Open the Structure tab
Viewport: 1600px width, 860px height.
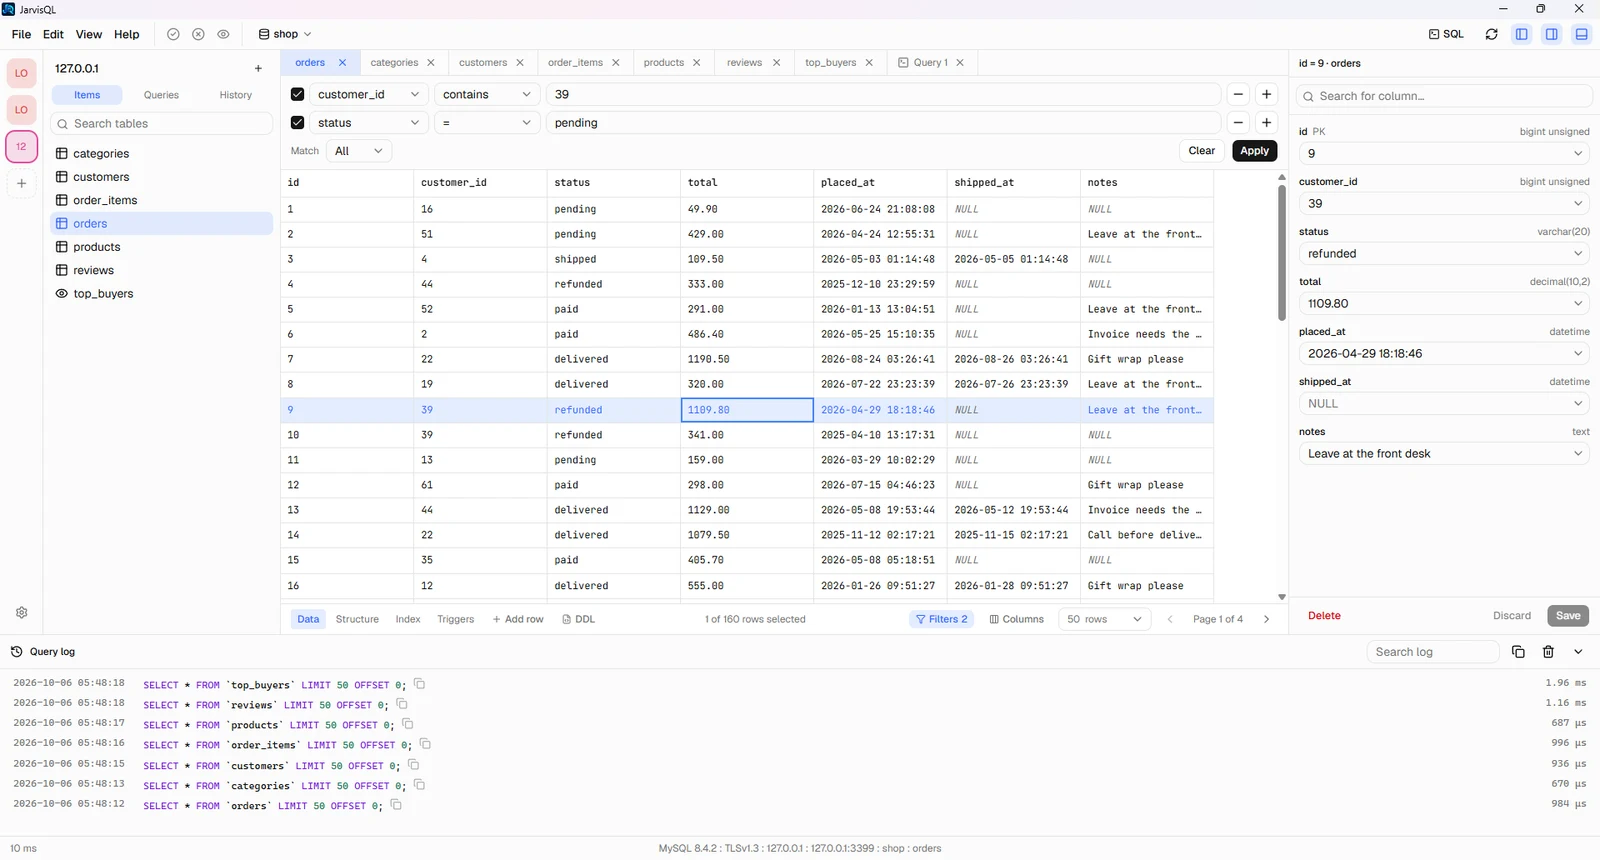click(x=357, y=619)
